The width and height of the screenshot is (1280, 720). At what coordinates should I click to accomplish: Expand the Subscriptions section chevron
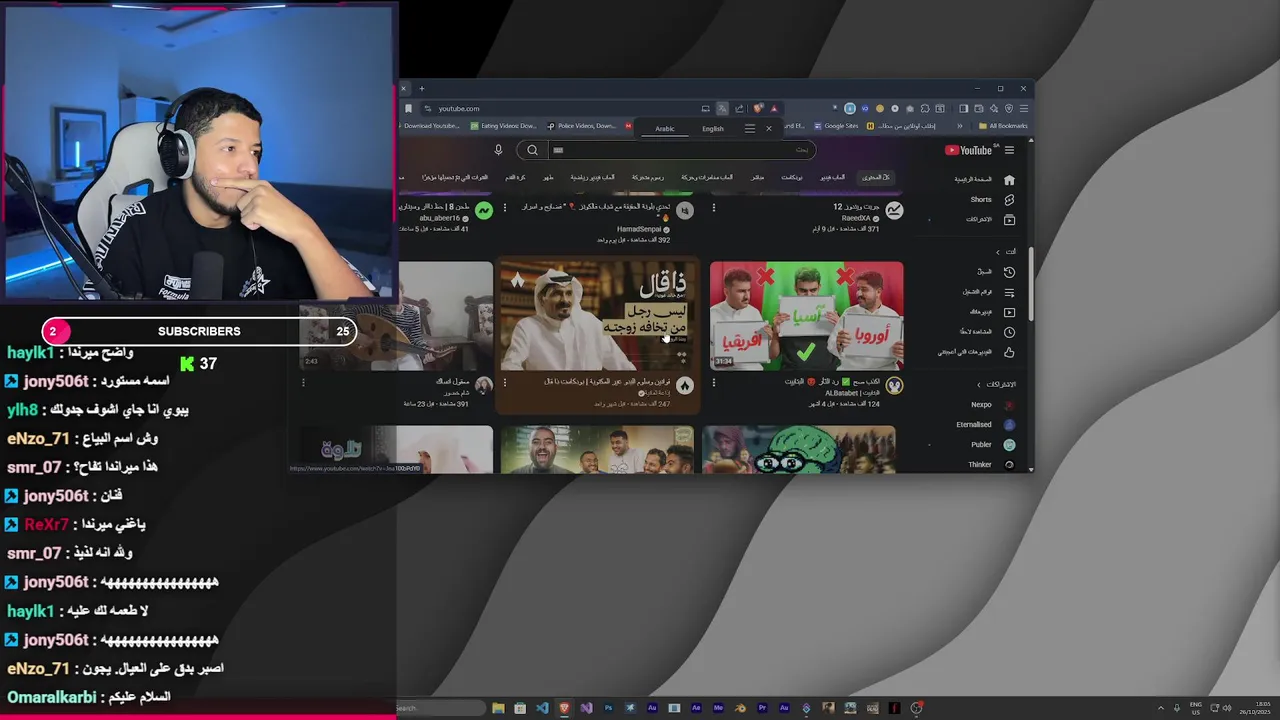pyautogui.click(x=978, y=385)
